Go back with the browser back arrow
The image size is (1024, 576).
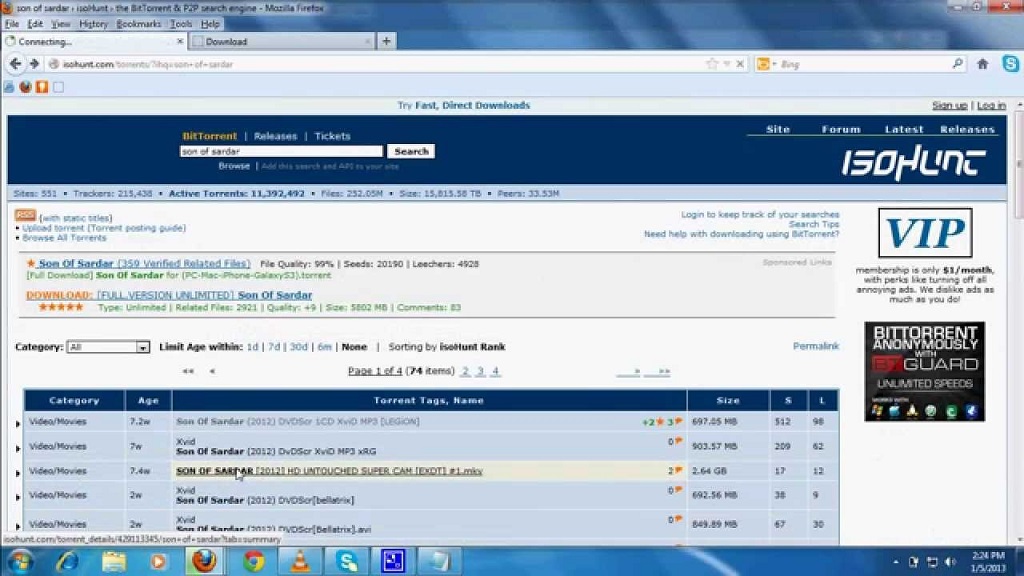click(x=15, y=64)
